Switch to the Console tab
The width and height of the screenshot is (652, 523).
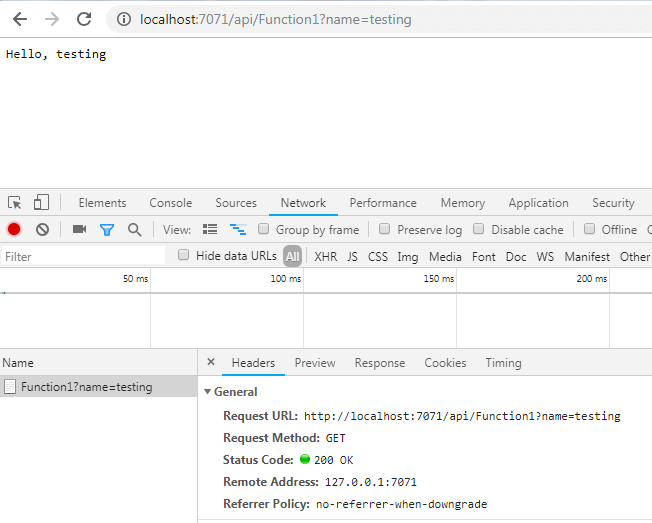coord(170,203)
